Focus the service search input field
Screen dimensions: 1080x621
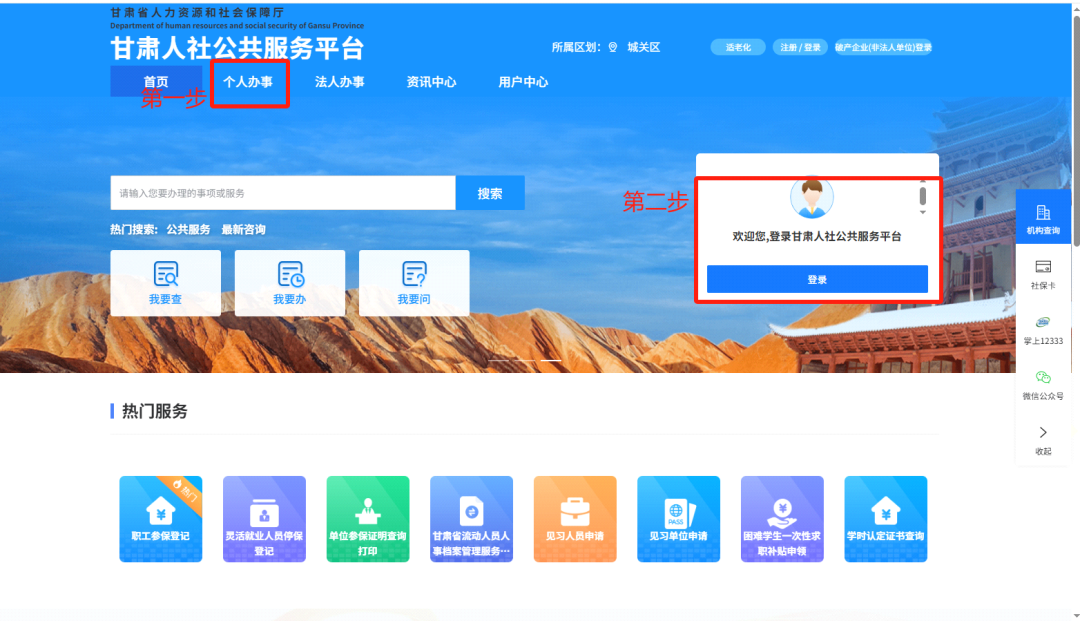pos(283,193)
